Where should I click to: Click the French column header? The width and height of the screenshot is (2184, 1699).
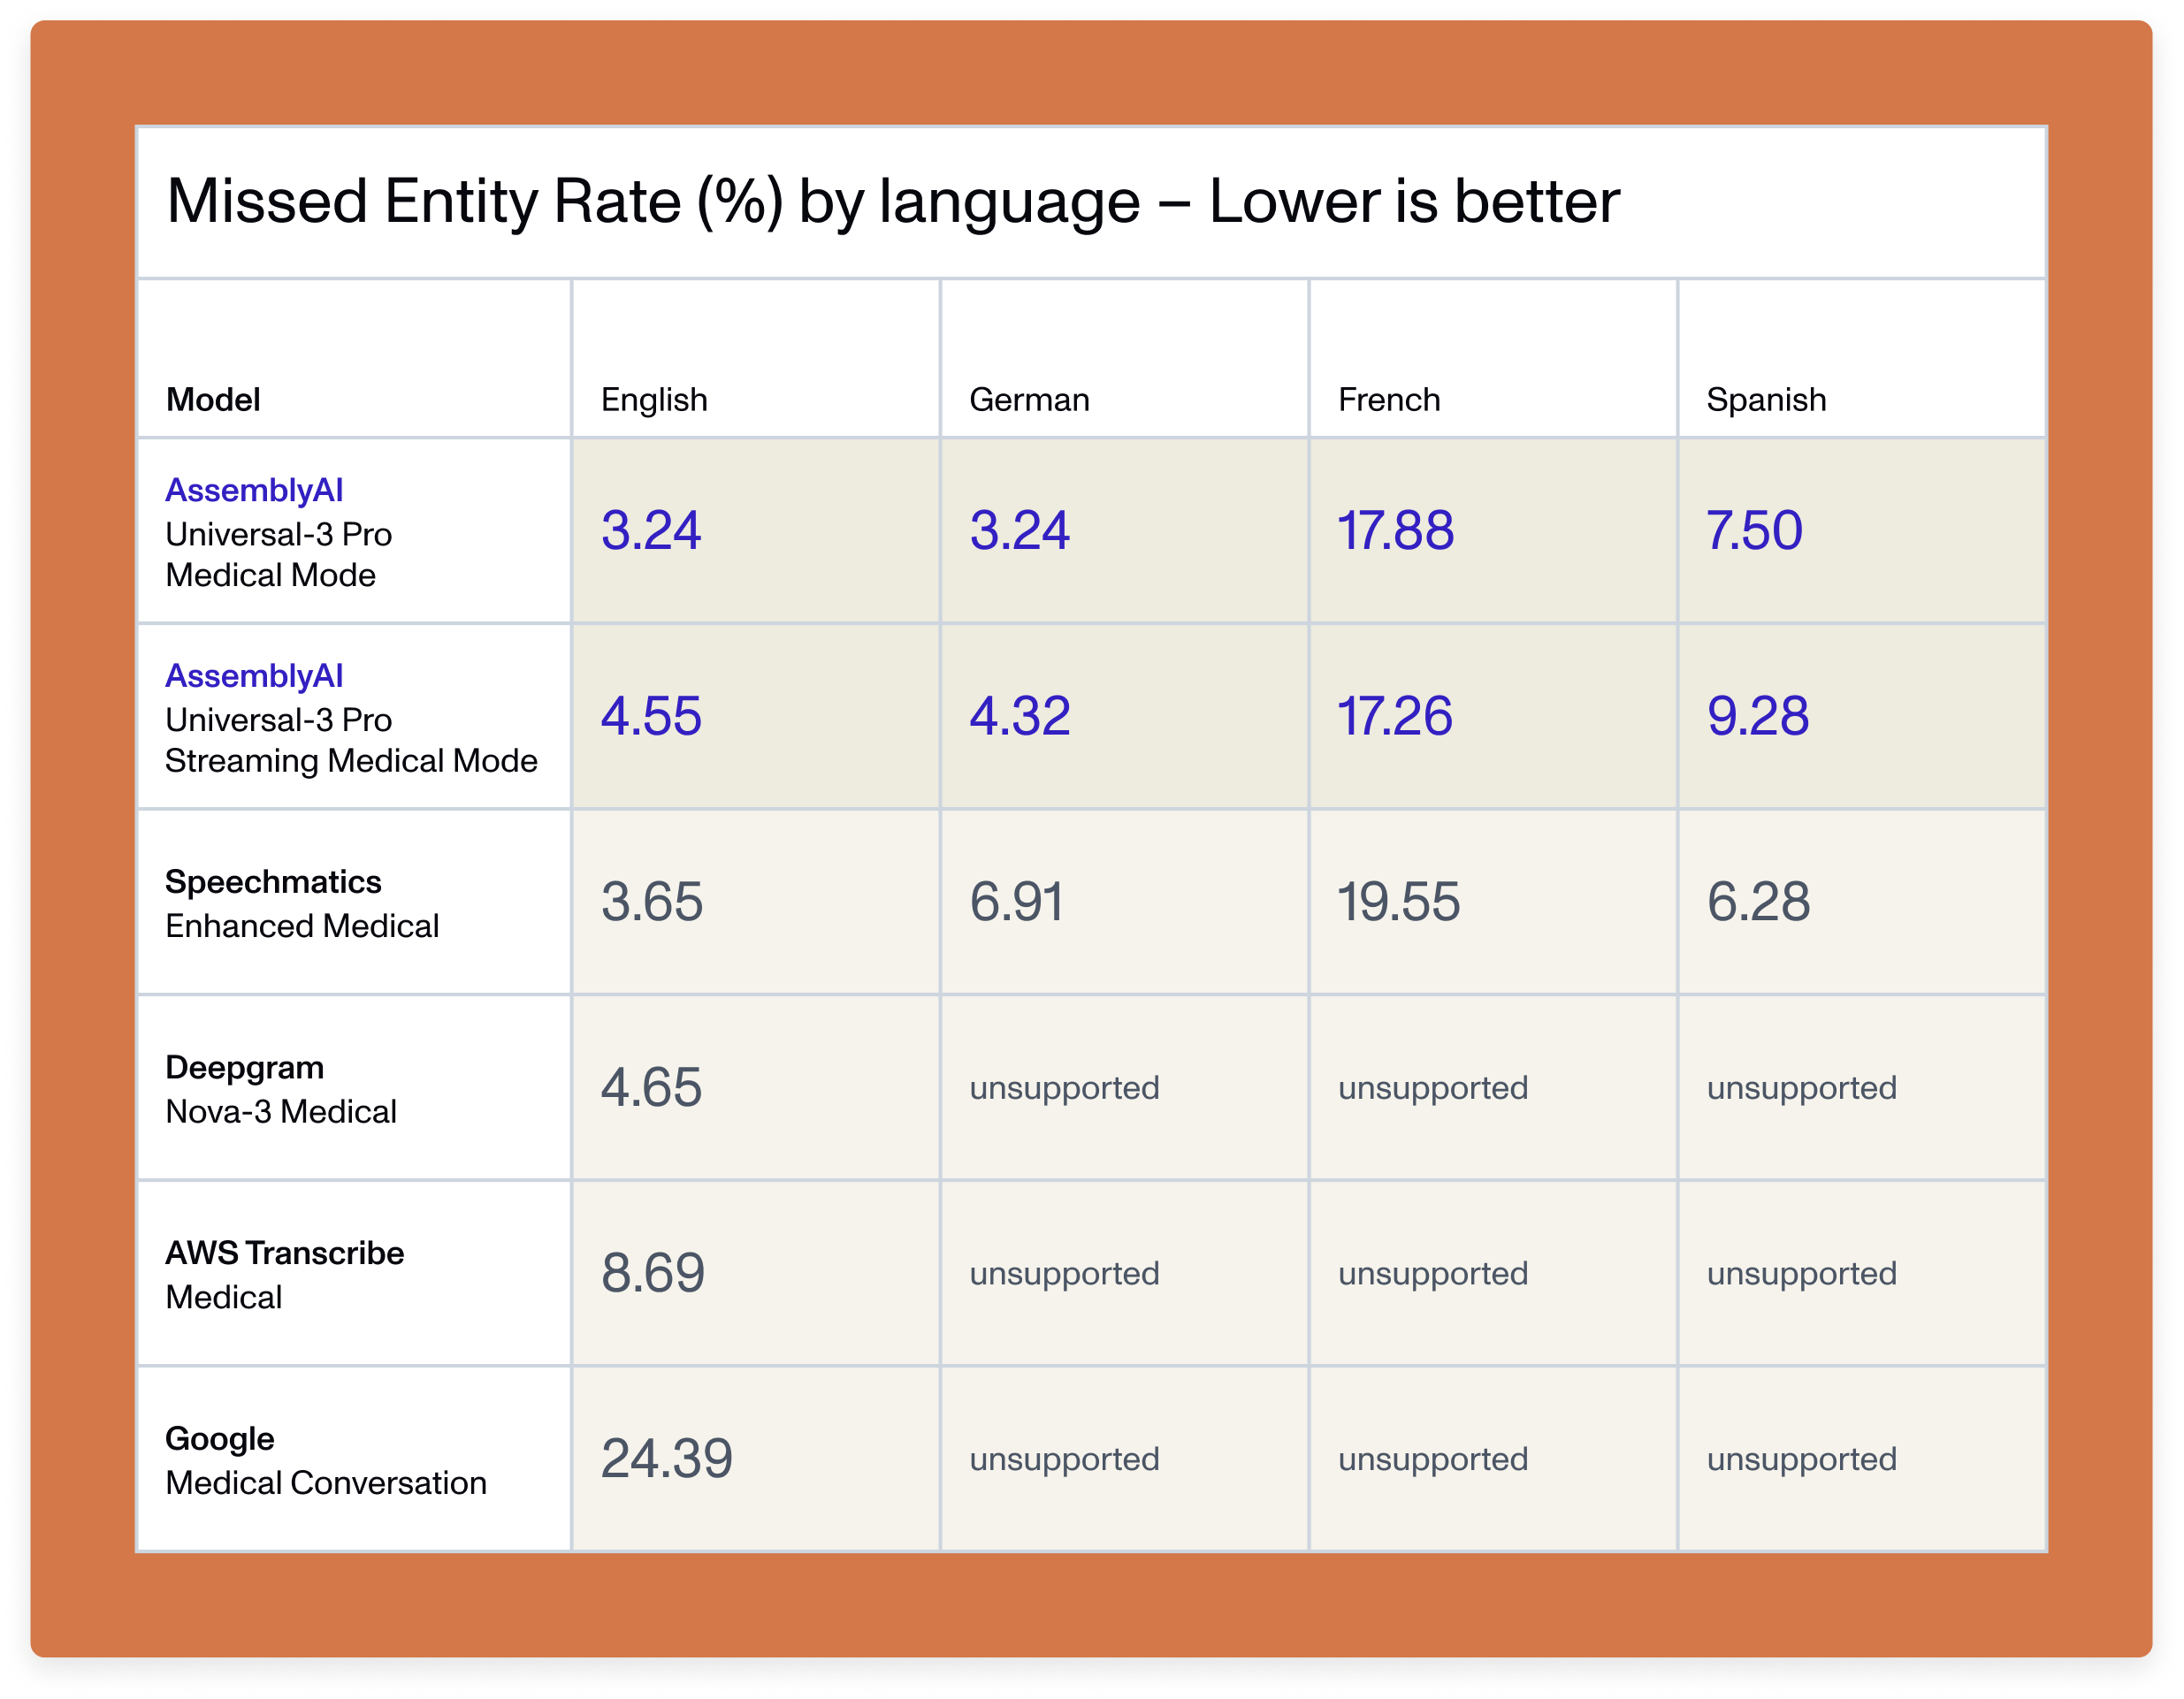coord(1389,400)
